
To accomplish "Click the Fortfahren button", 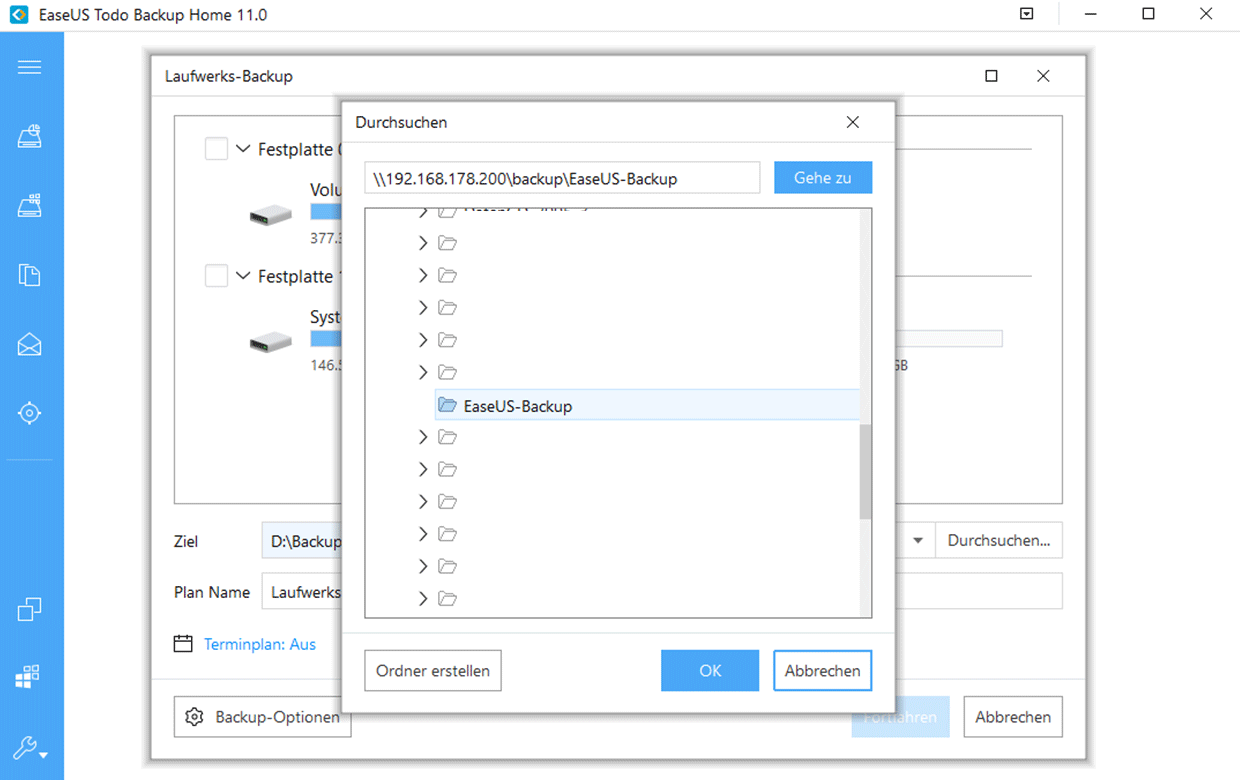I will (900, 717).
